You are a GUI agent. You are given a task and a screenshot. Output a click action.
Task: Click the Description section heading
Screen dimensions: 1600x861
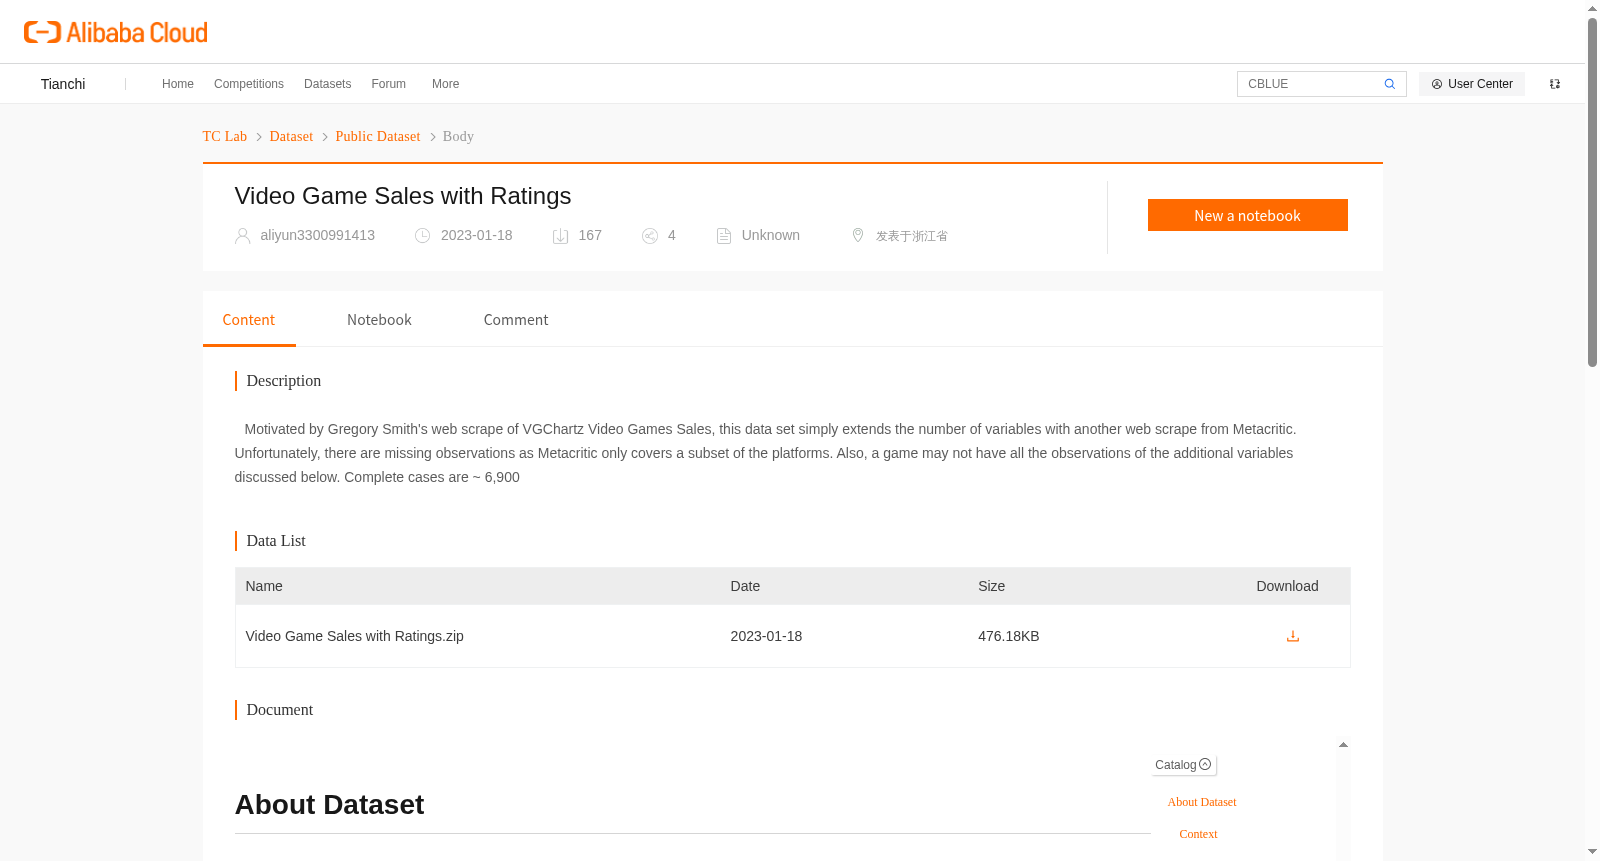click(x=284, y=381)
